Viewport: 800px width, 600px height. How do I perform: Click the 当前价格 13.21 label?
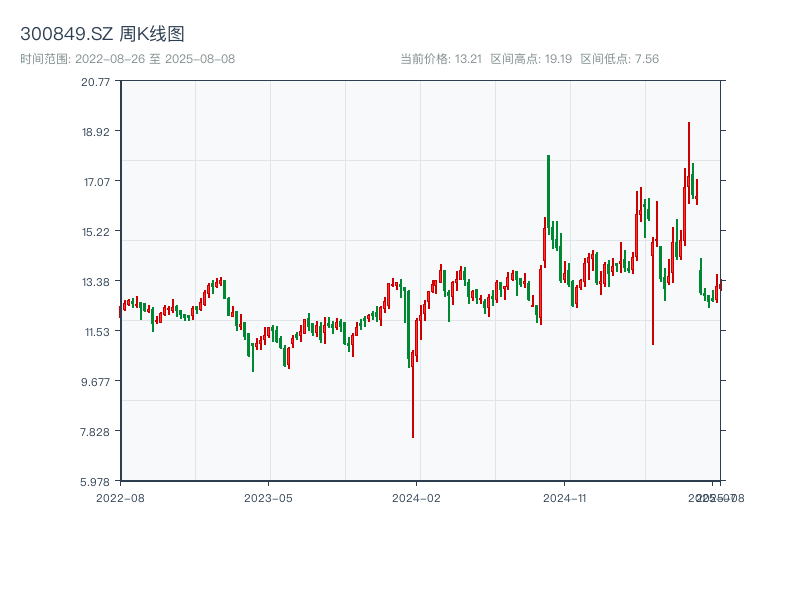pos(441,59)
